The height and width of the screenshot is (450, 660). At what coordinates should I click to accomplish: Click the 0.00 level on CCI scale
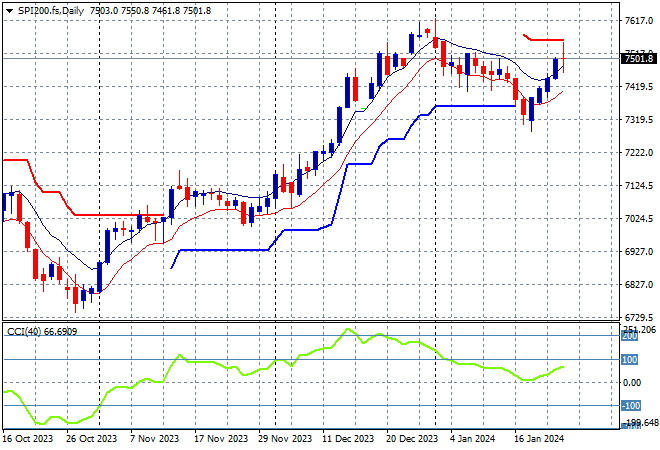pos(633,382)
